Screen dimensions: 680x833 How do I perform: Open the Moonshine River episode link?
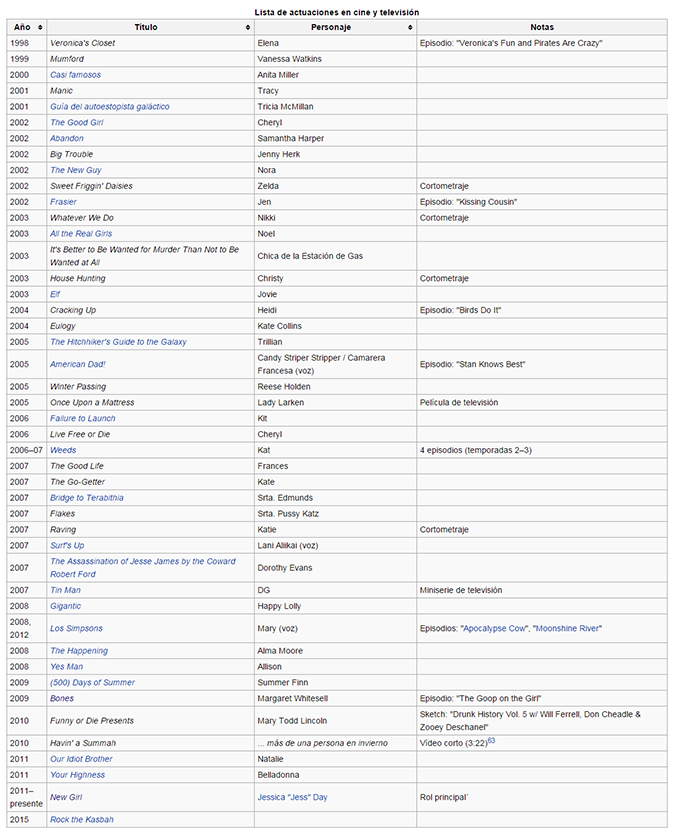tap(567, 628)
